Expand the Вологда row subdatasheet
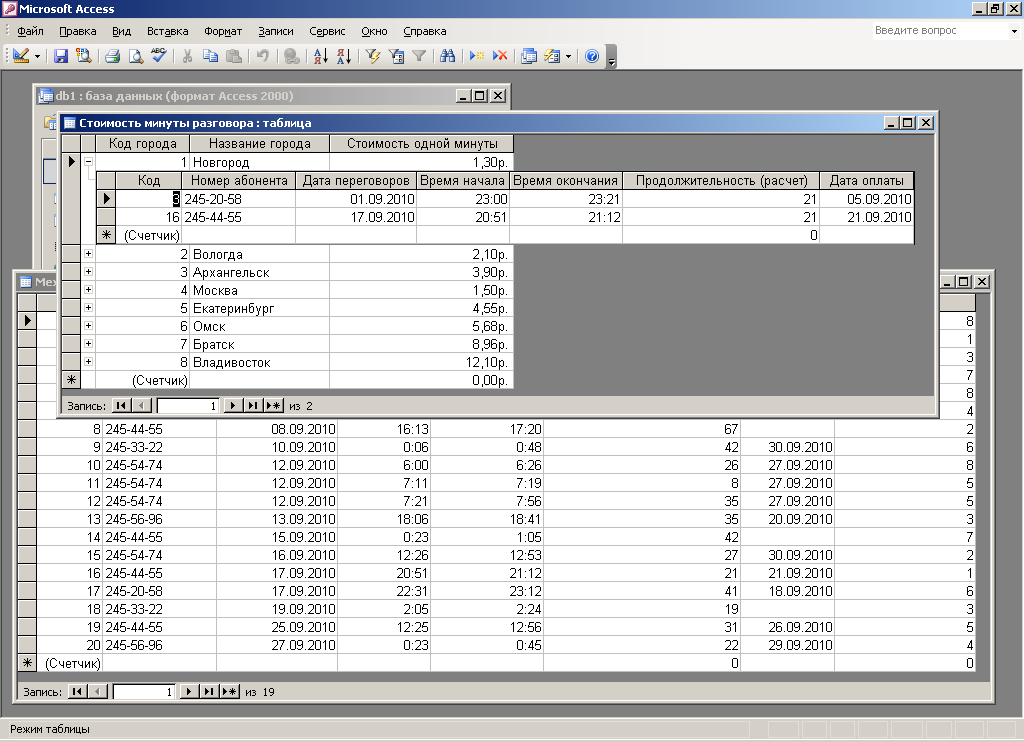1024x742 pixels. 88,253
